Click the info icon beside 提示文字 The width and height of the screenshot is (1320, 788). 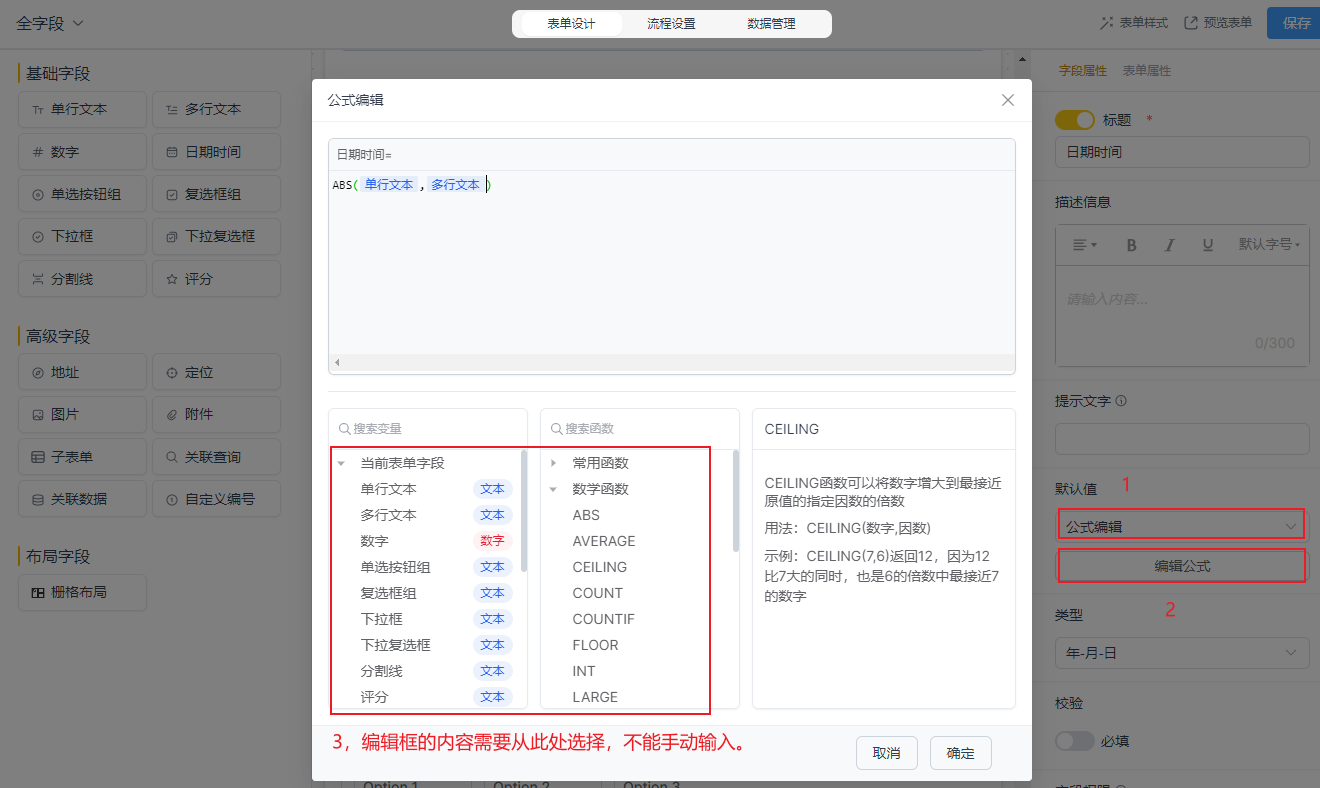click(x=1121, y=401)
